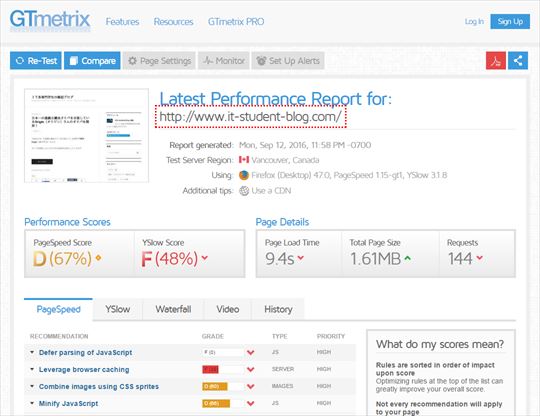
Task: Click the F (48%) YSlow score
Action: pos(170,258)
